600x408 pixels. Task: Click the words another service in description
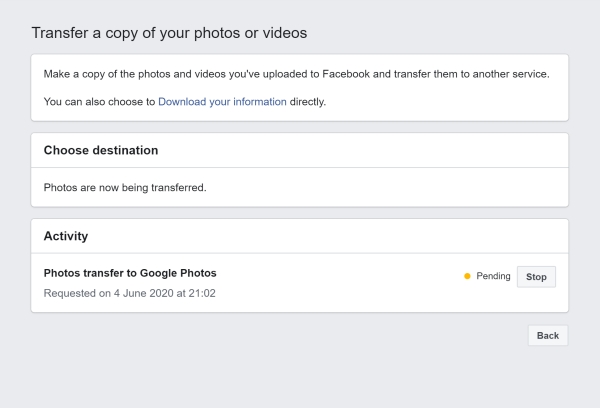coord(511,74)
